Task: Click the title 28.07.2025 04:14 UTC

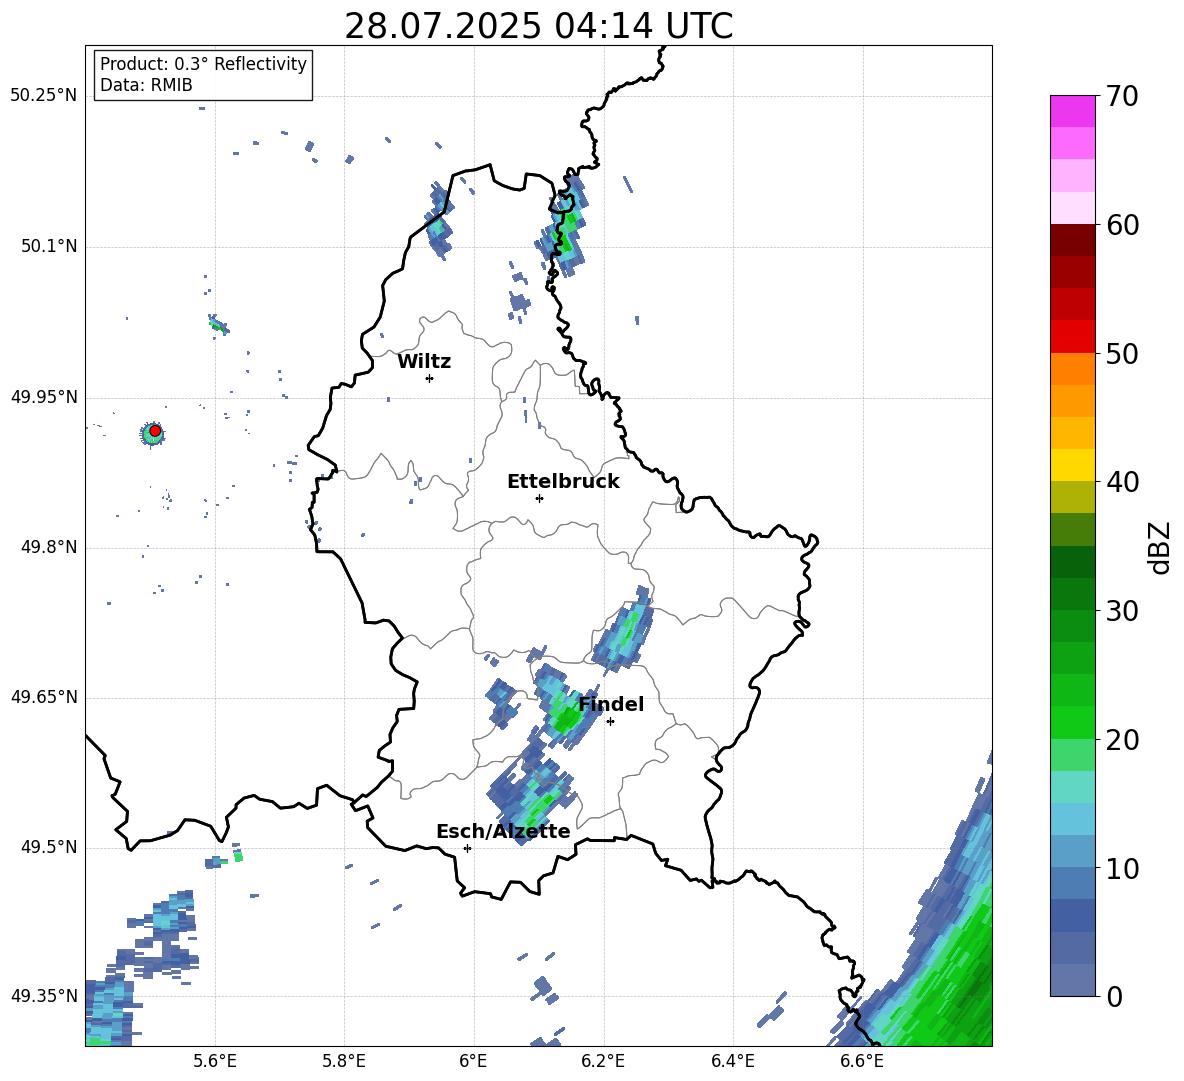Action: 538,26
